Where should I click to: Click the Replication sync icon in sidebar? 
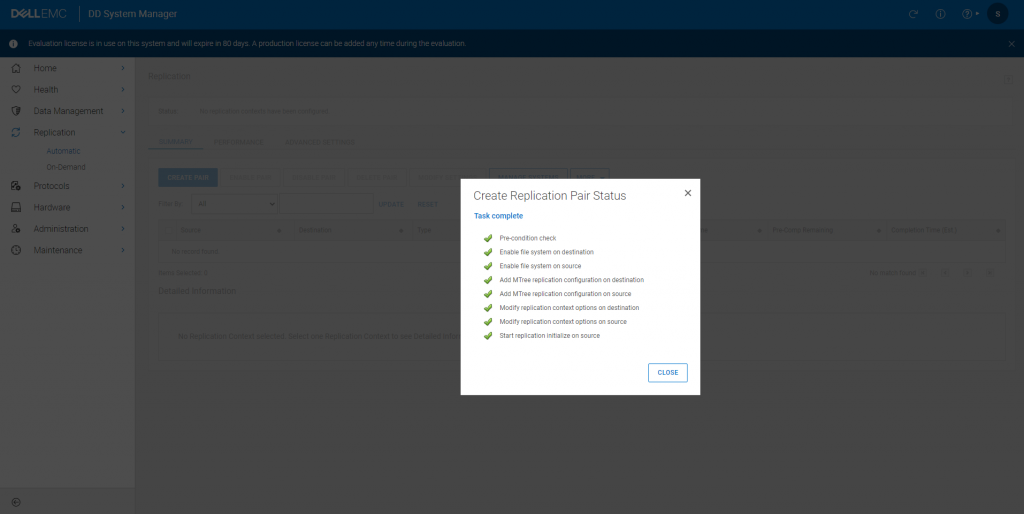tap(15, 132)
